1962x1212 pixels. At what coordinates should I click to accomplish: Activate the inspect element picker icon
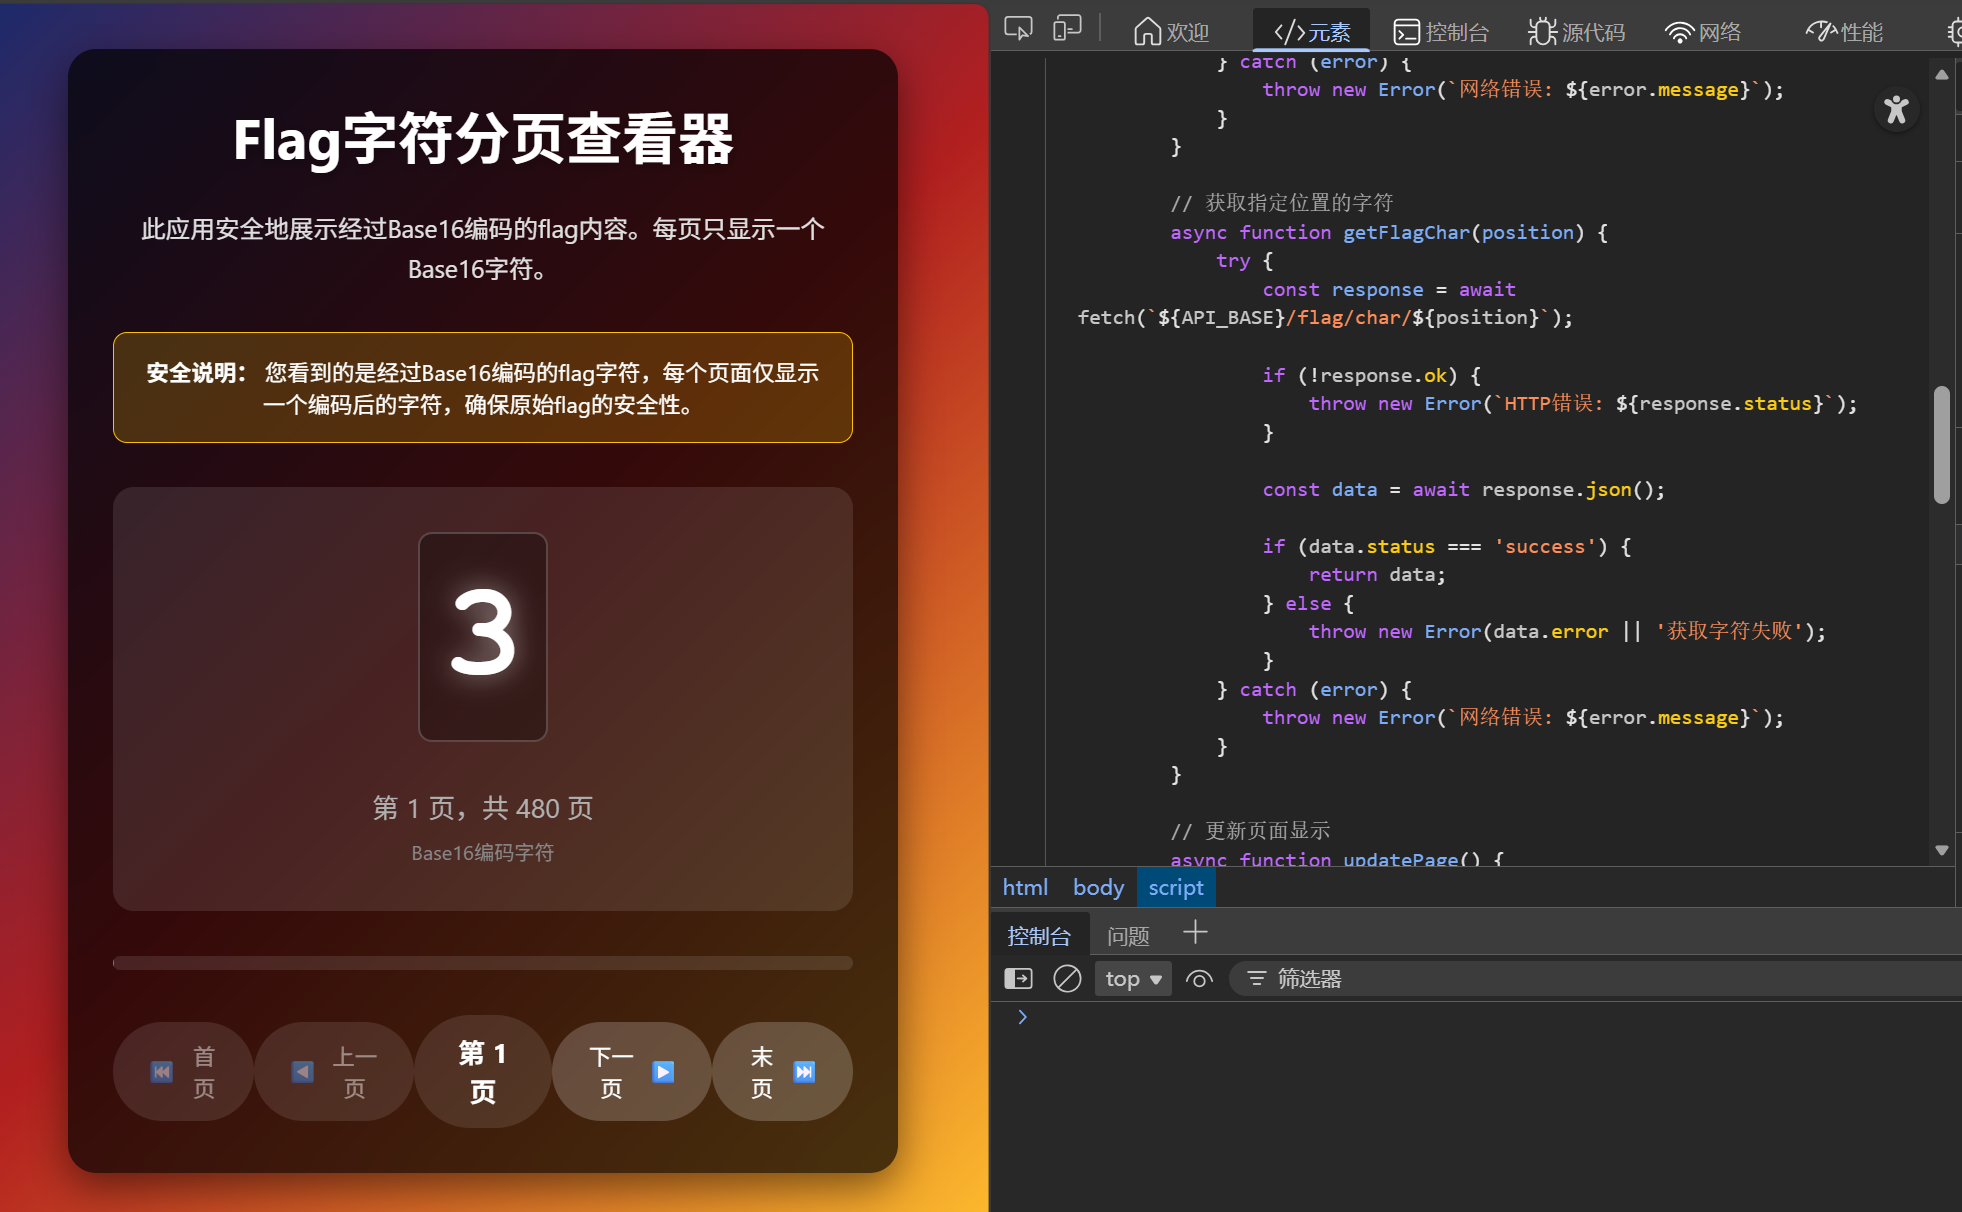click(x=1018, y=28)
